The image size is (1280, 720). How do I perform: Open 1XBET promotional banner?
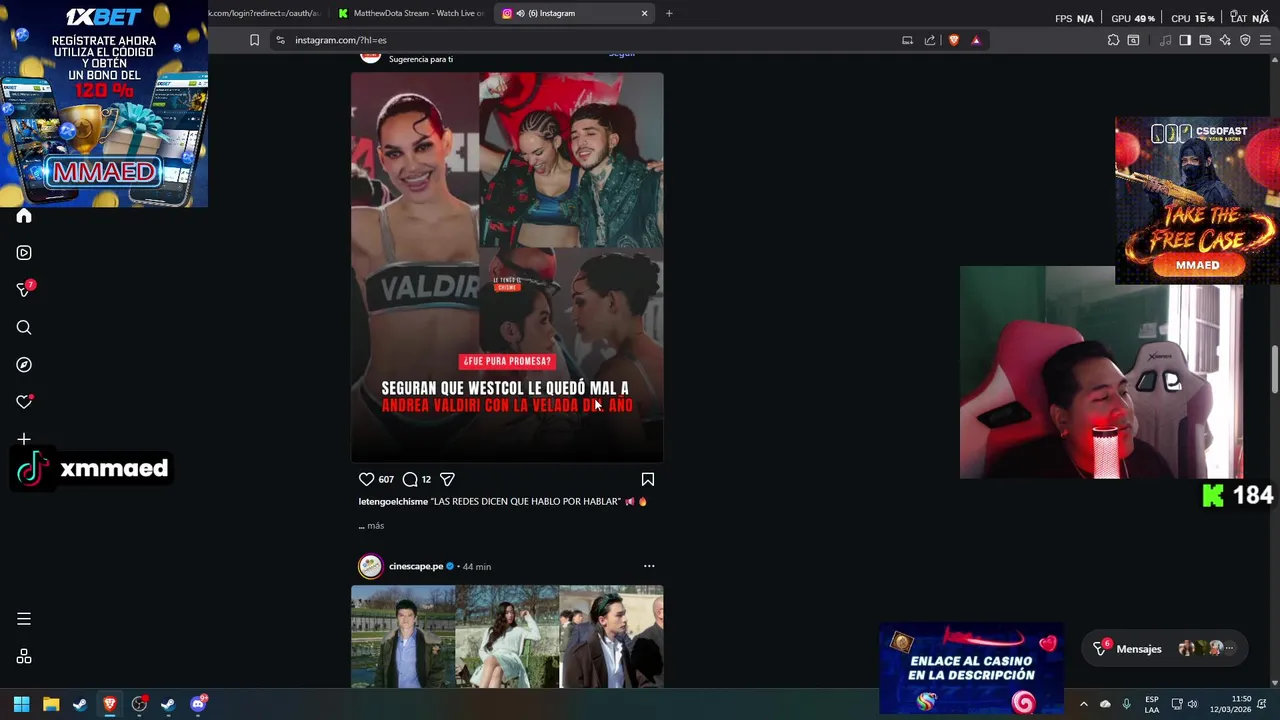pyautogui.click(x=104, y=104)
